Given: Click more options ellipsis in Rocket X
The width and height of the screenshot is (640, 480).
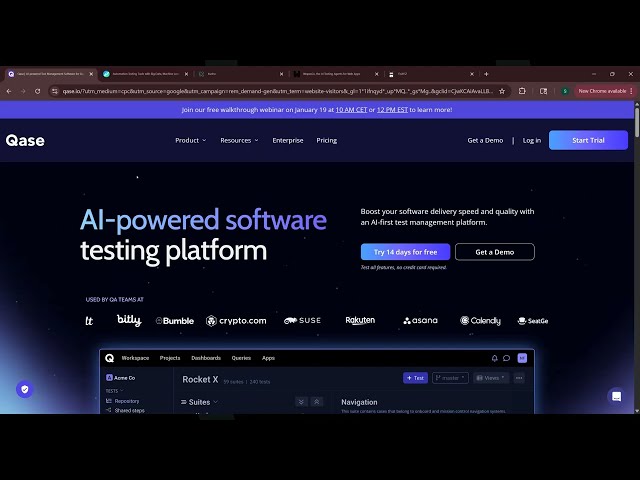Looking at the screenshot, I should click(x=519, y=378).
